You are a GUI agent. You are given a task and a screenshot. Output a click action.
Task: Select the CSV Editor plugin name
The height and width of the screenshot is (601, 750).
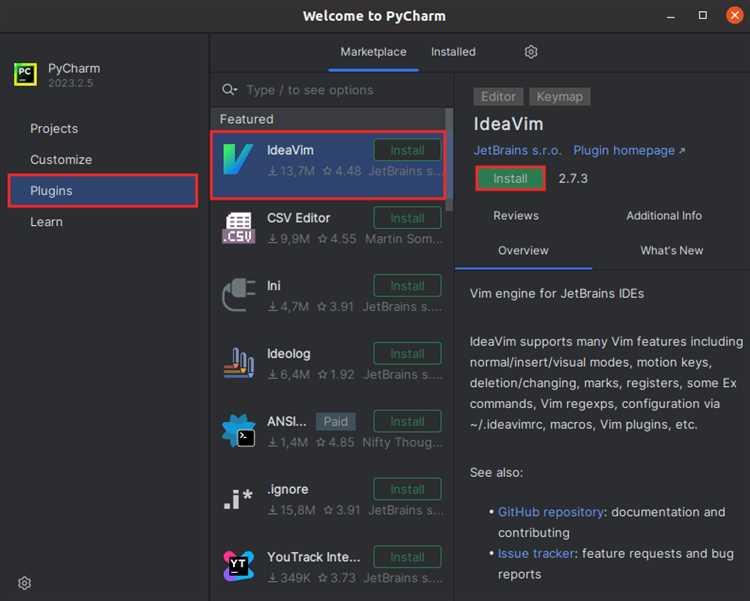pos(298,218)
